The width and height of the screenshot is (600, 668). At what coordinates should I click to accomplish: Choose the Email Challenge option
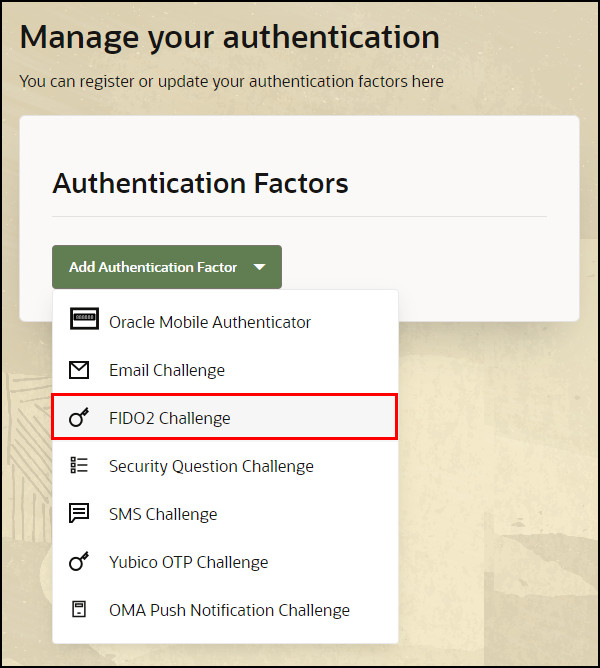(x=225, y=370)
